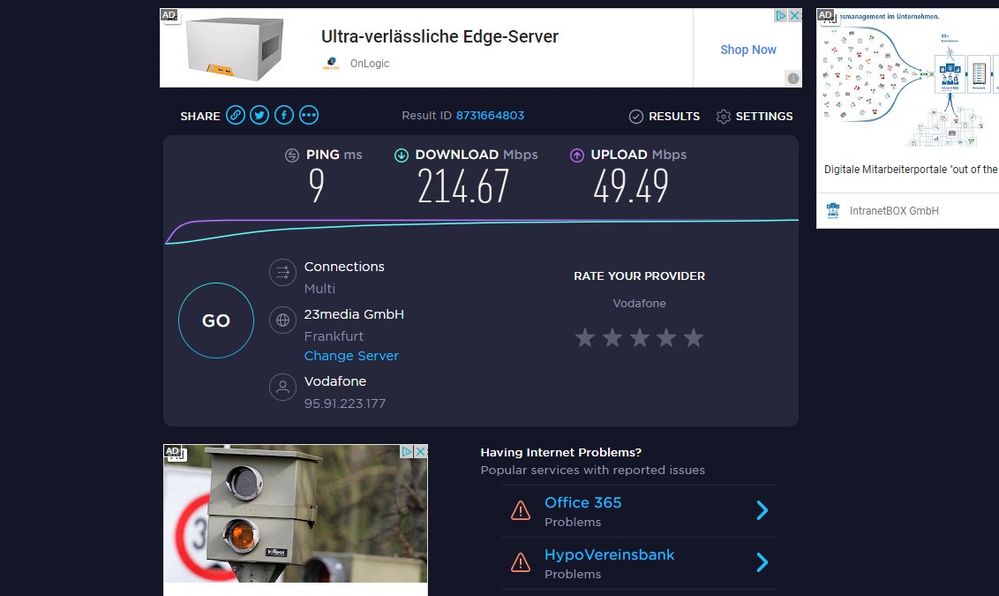The height and width of the screenshot is (596, 999).
Task: Click the Vodafone user icon
Action: (283, 387)
